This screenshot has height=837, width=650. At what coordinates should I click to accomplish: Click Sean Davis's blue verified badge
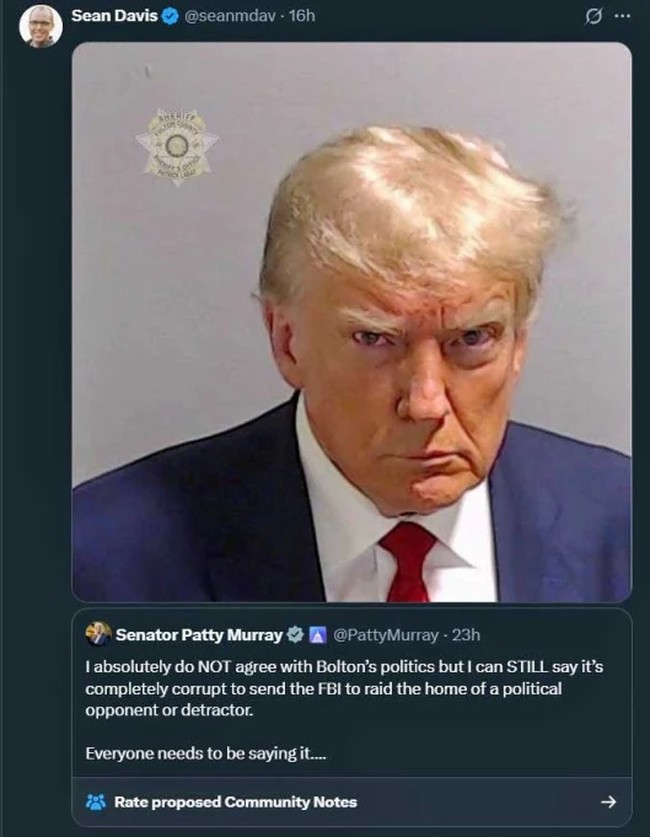(x=170, y=17)
